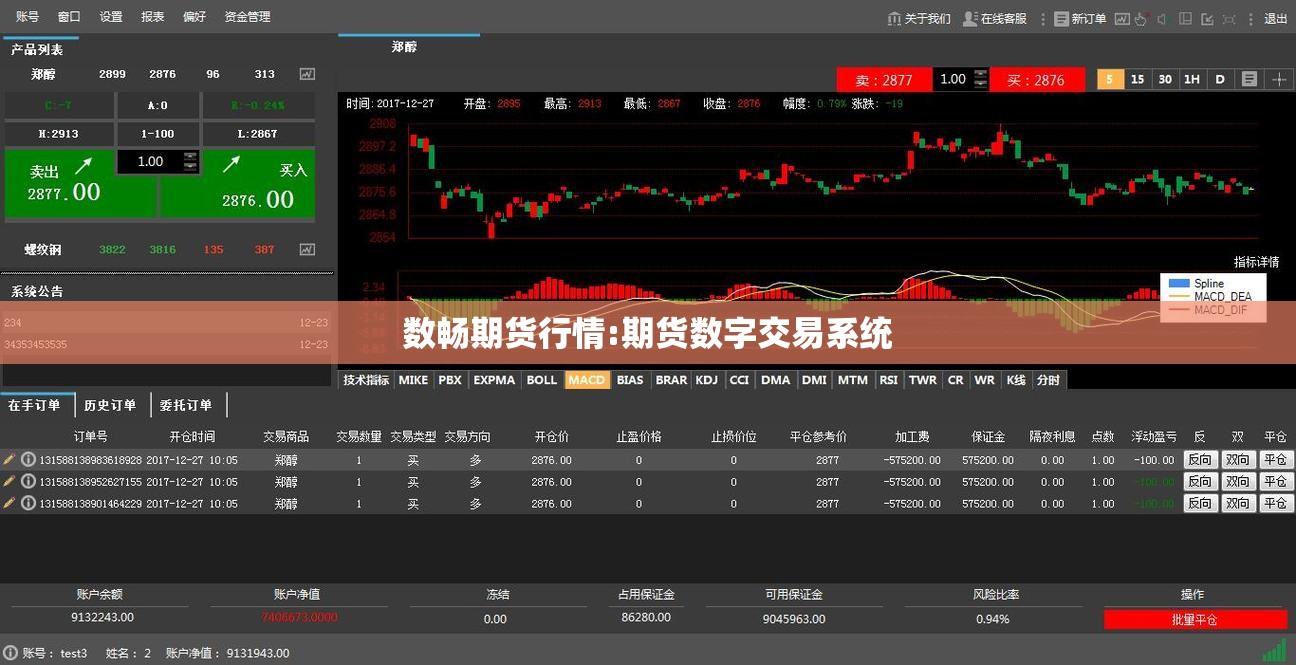The image size is (1296, 665).
Task: Open the chart icon in the 郑醇 product row
Action: tap(307, 74)
